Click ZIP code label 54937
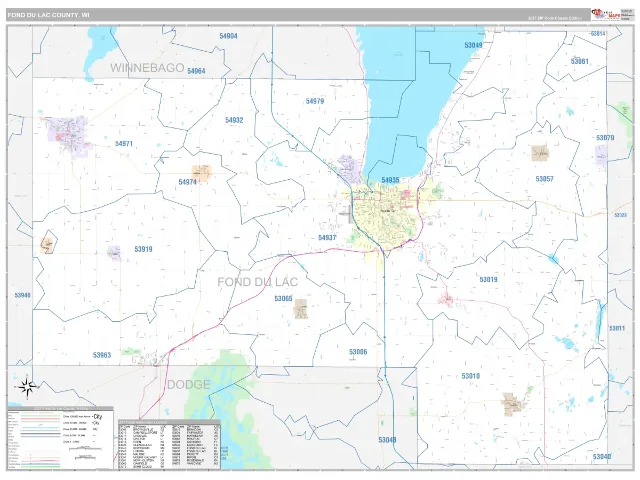 (327, 238)
